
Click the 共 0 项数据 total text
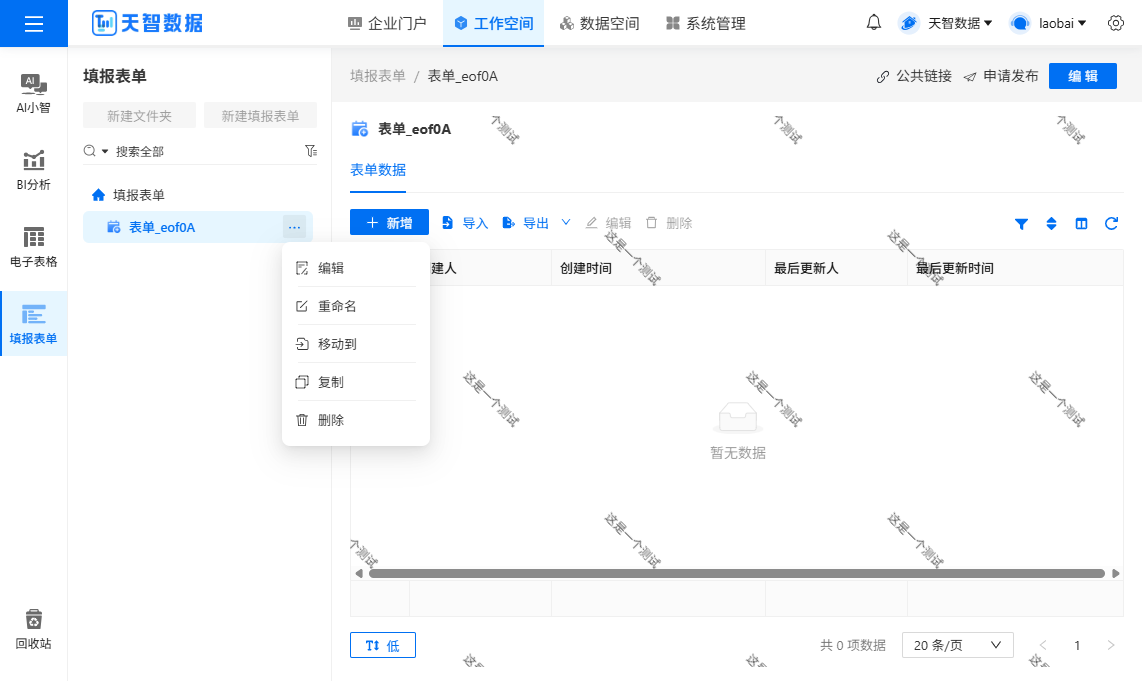pos(853,645)
